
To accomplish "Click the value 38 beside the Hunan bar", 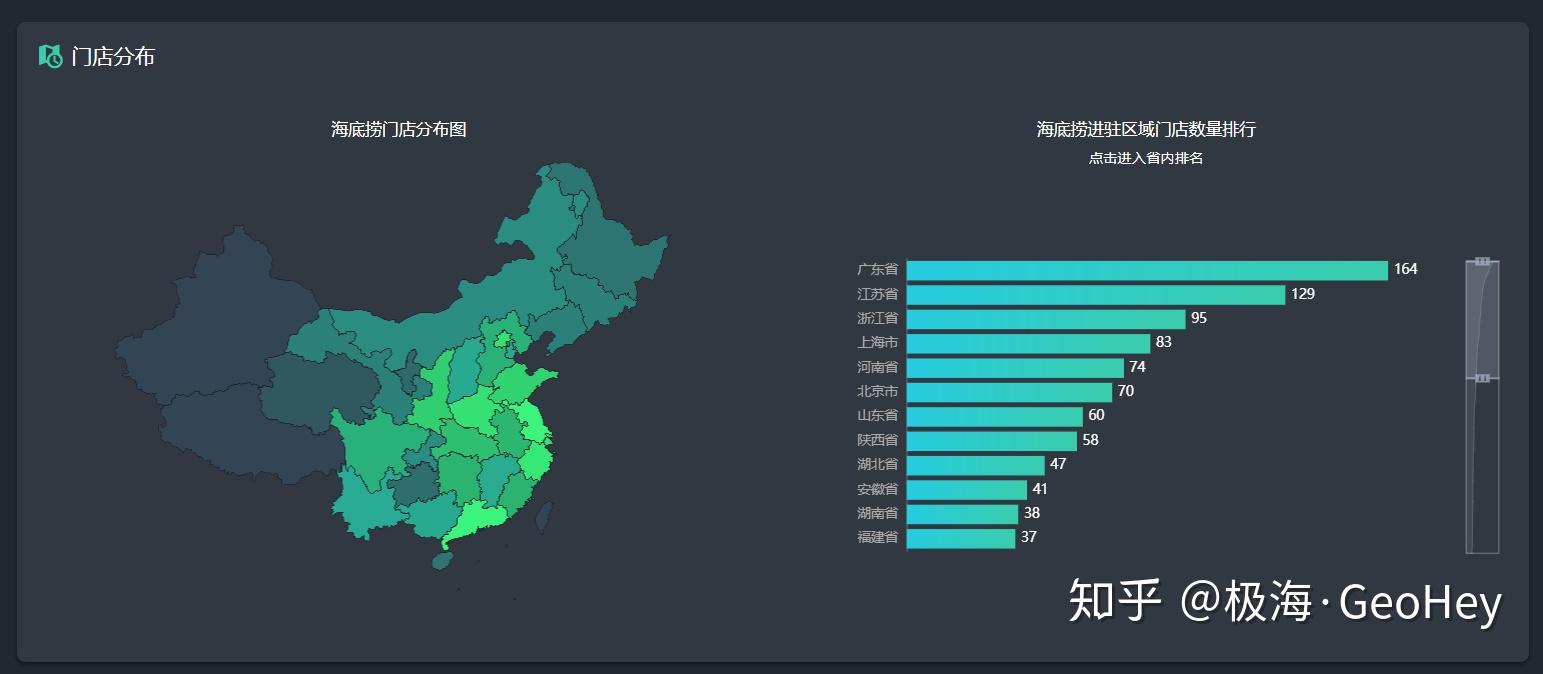I will point(1032,513).
